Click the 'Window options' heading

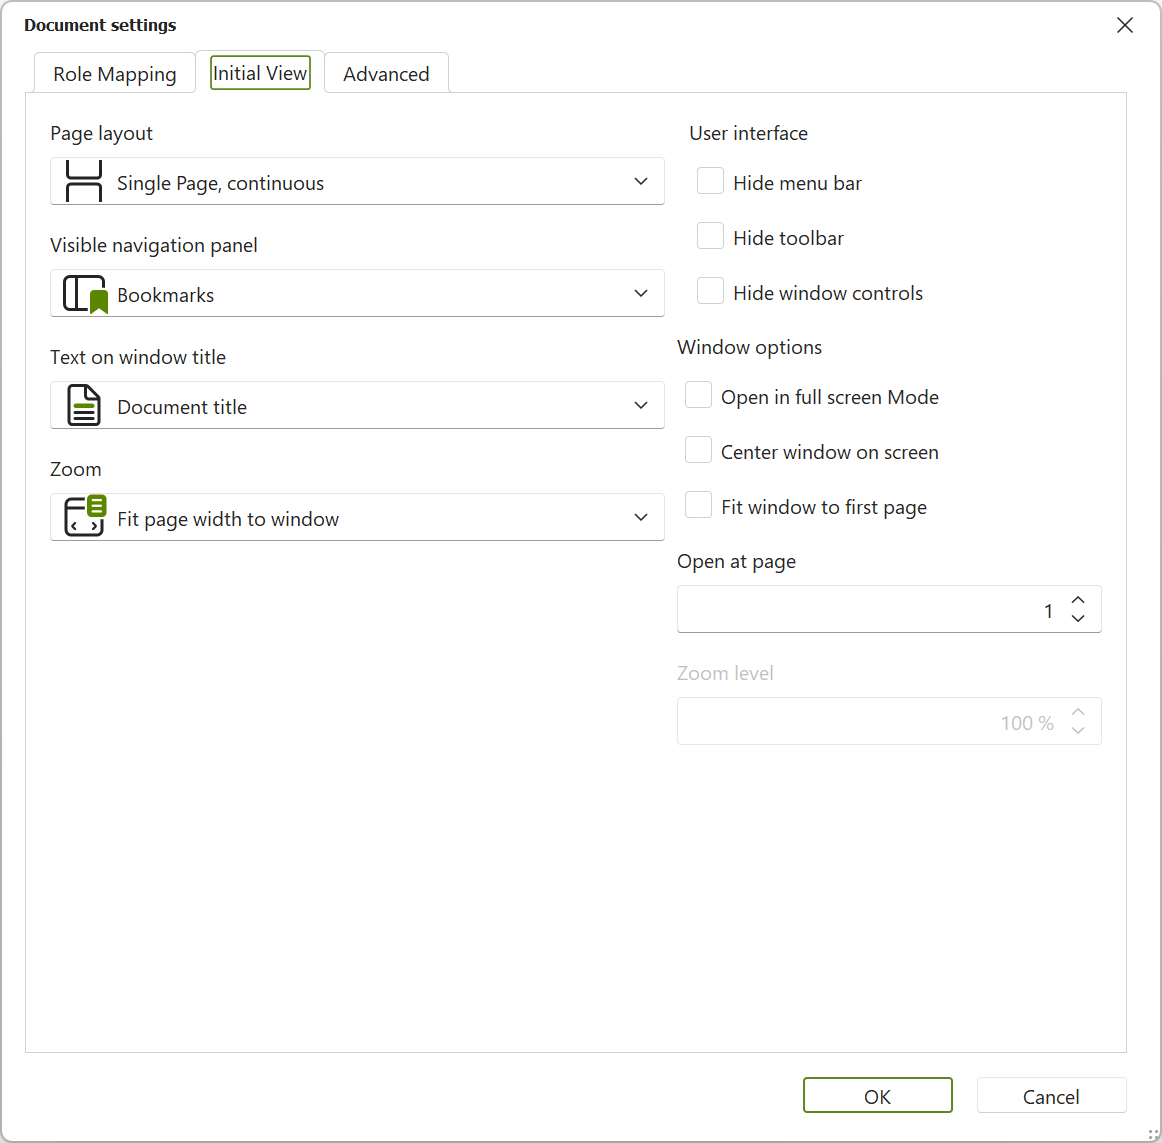[749, 348]
